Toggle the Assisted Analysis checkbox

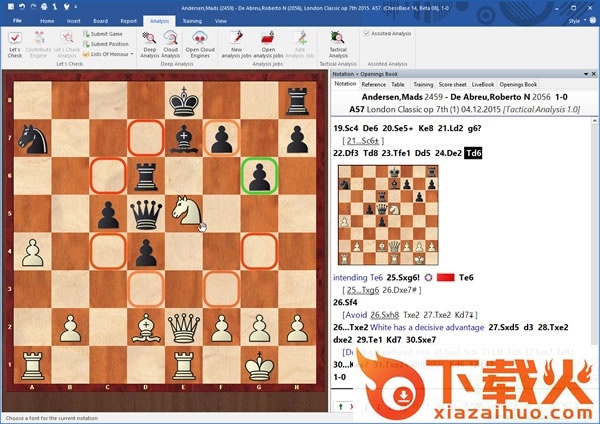[366, 33]
